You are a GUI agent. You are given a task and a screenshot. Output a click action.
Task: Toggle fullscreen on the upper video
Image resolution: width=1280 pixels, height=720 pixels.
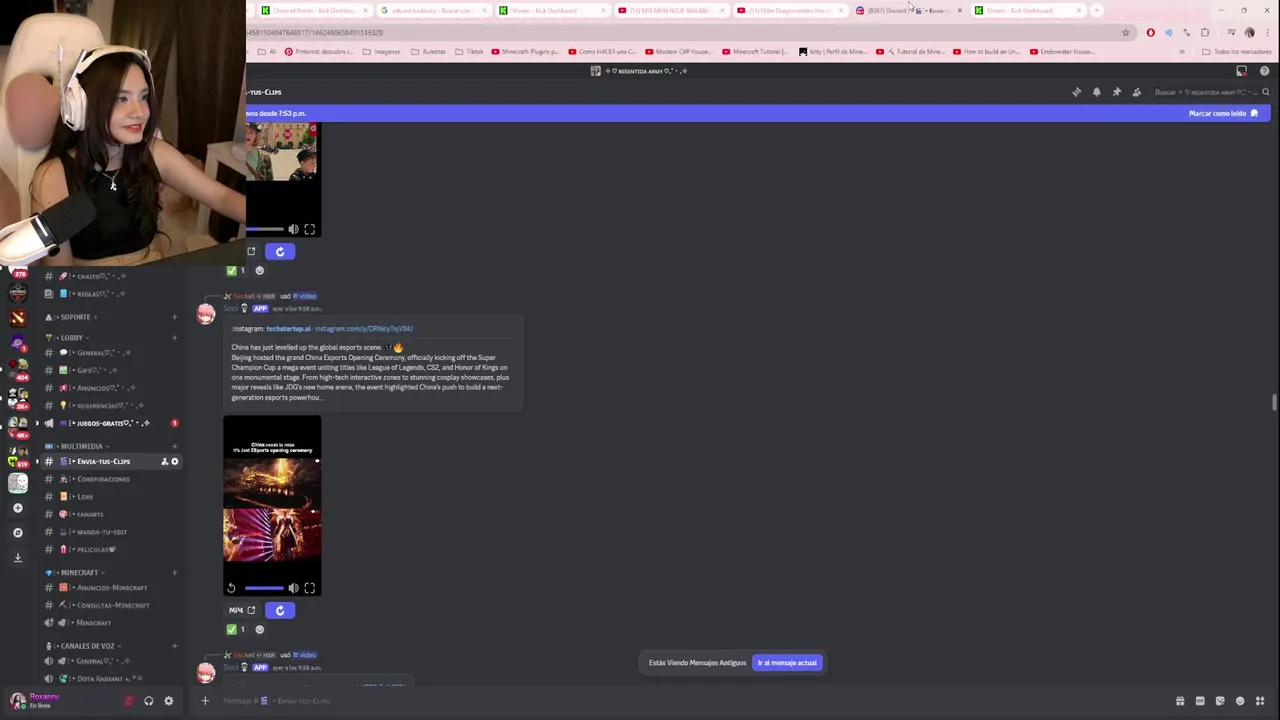pos(310,229)
